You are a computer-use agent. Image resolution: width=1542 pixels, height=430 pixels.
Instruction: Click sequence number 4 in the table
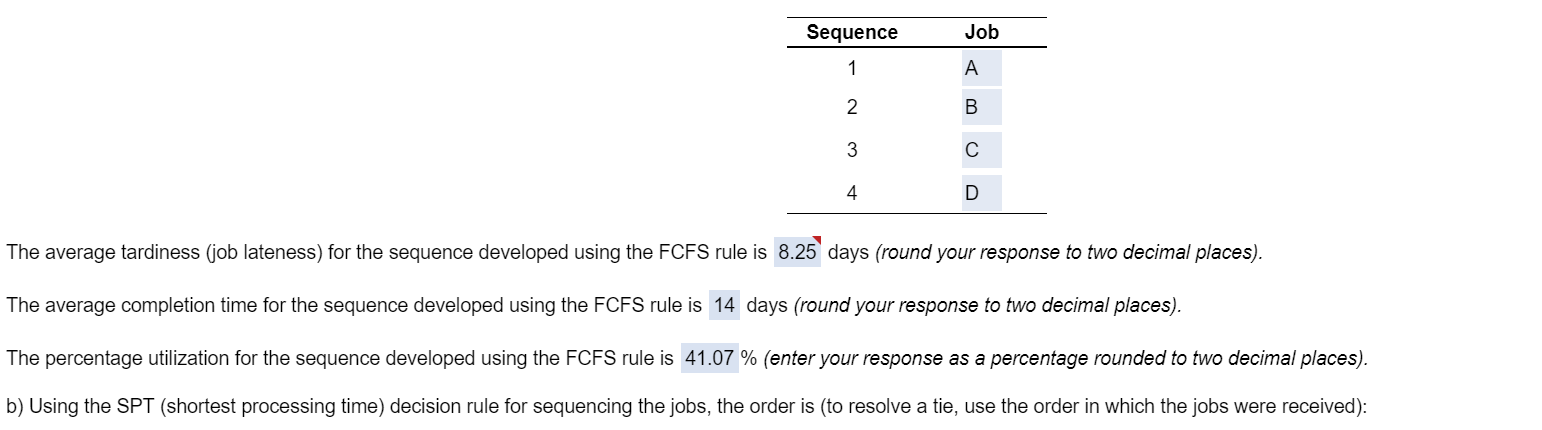(852, 193)
